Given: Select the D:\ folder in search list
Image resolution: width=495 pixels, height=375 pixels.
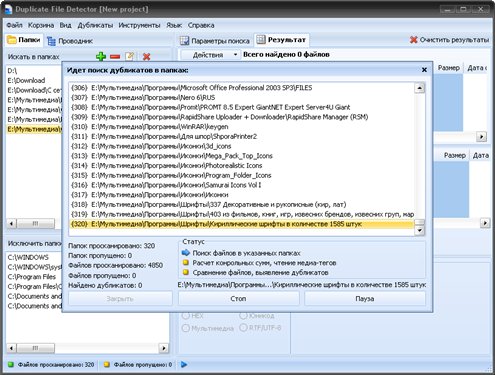Looking at the screenshot, I should [12, 71].
